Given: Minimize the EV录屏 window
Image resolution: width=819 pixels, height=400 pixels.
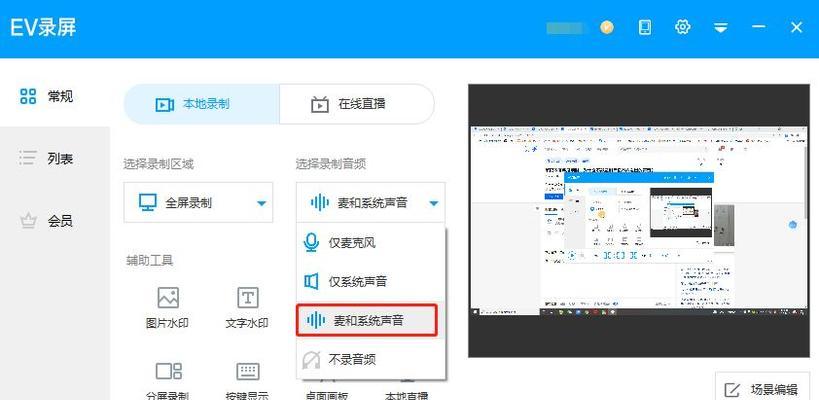Looking at the screenshot, I should [759, 27].
